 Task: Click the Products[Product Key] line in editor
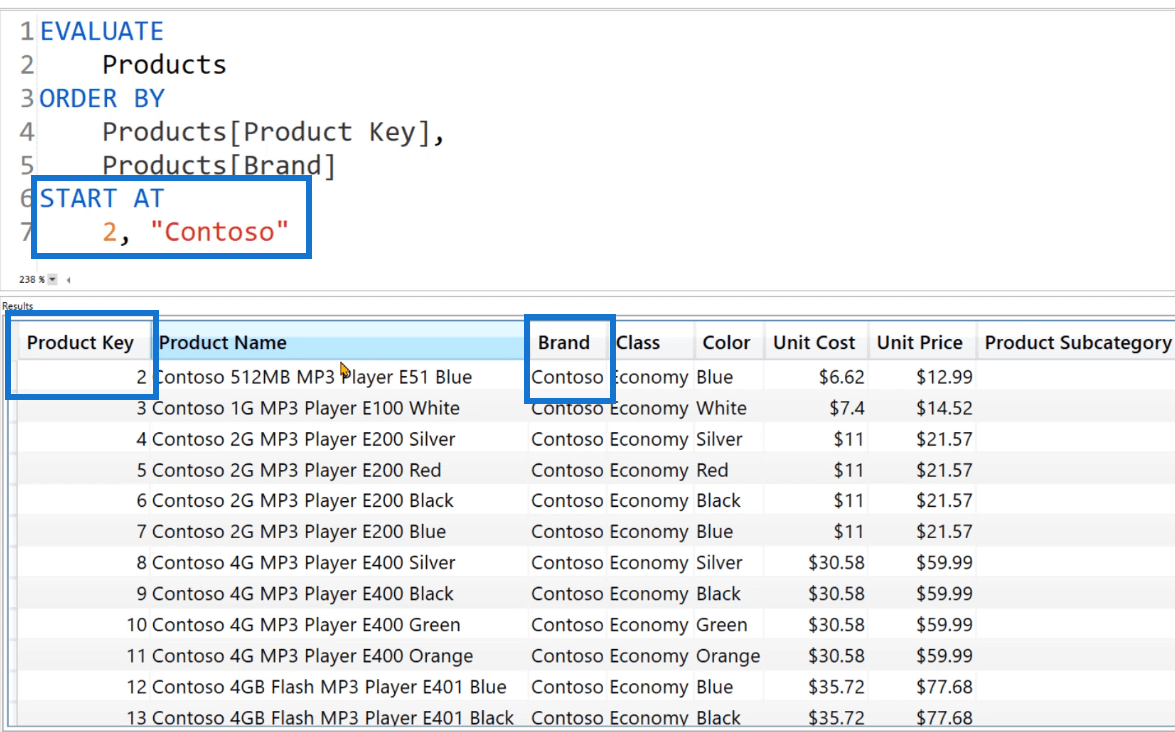[x=274, y=133]
